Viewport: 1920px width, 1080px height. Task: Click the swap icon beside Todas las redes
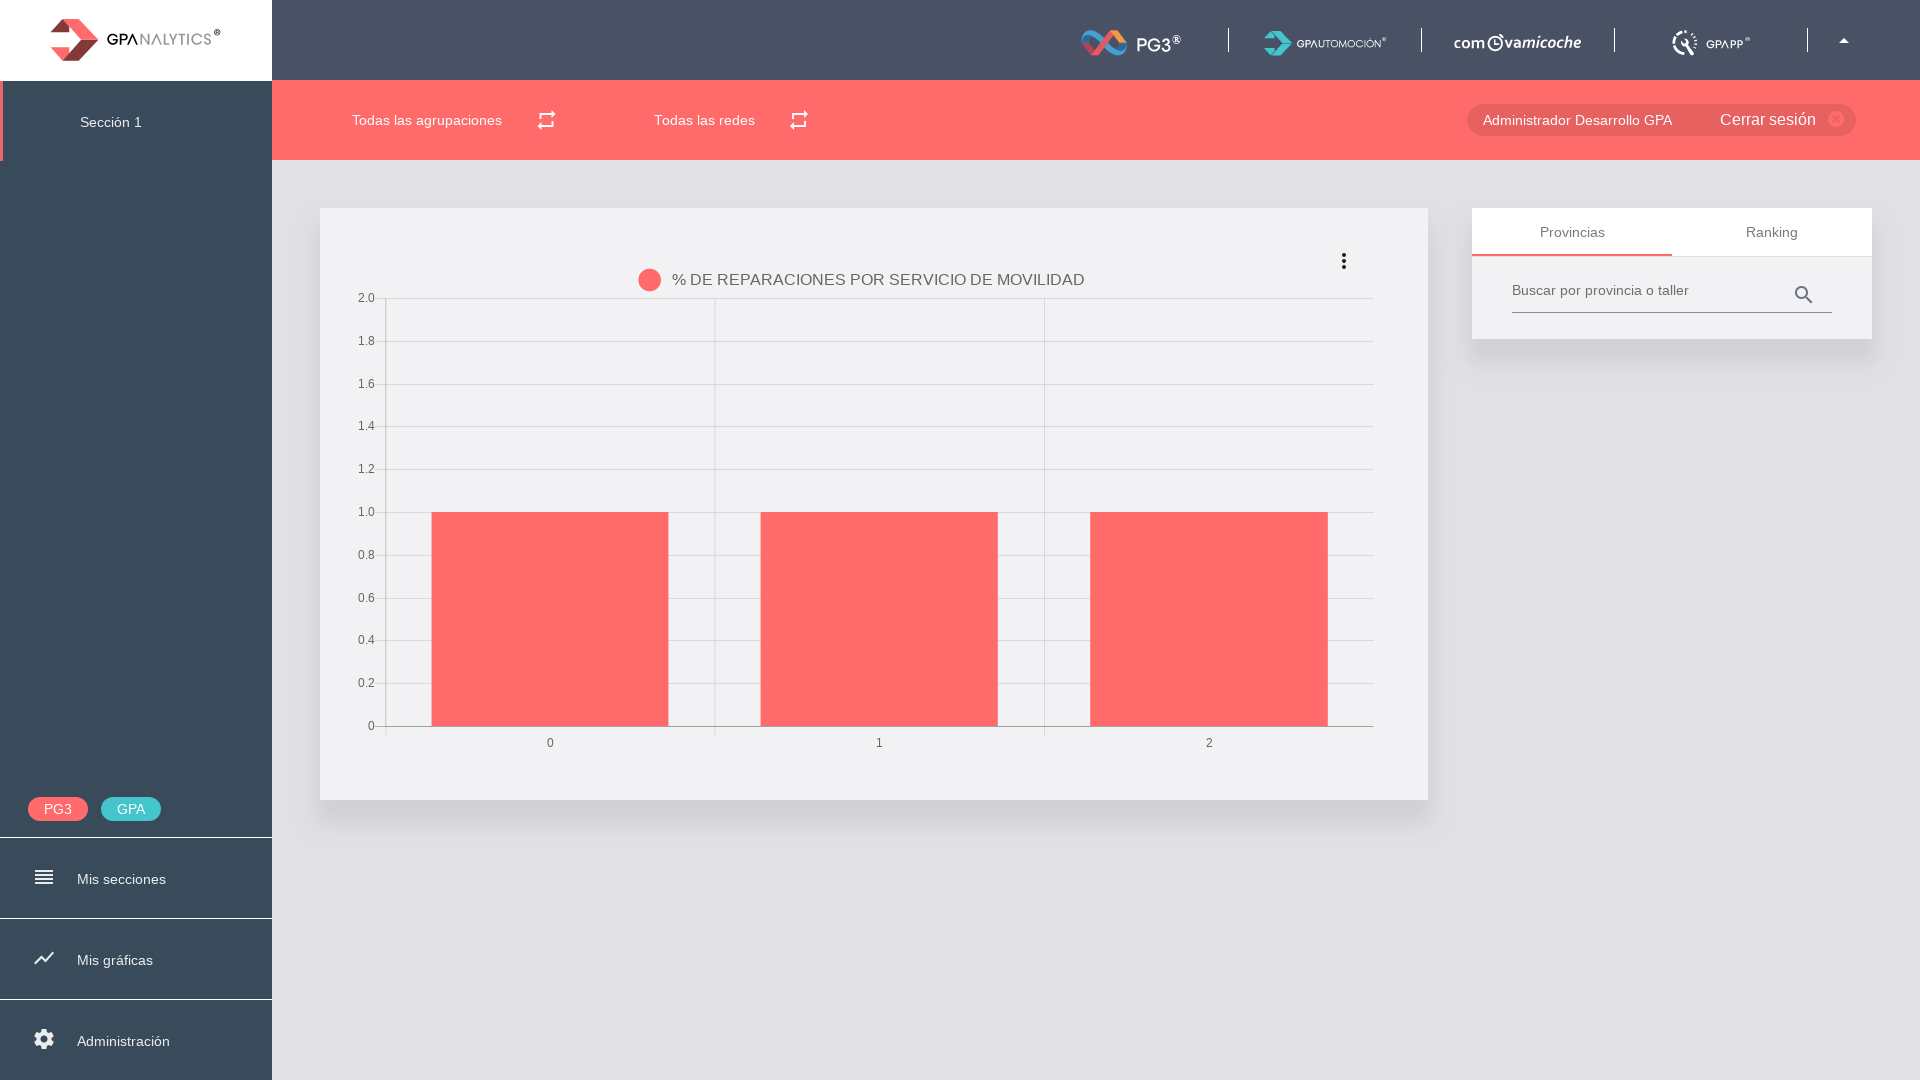(x=798, y=120)
